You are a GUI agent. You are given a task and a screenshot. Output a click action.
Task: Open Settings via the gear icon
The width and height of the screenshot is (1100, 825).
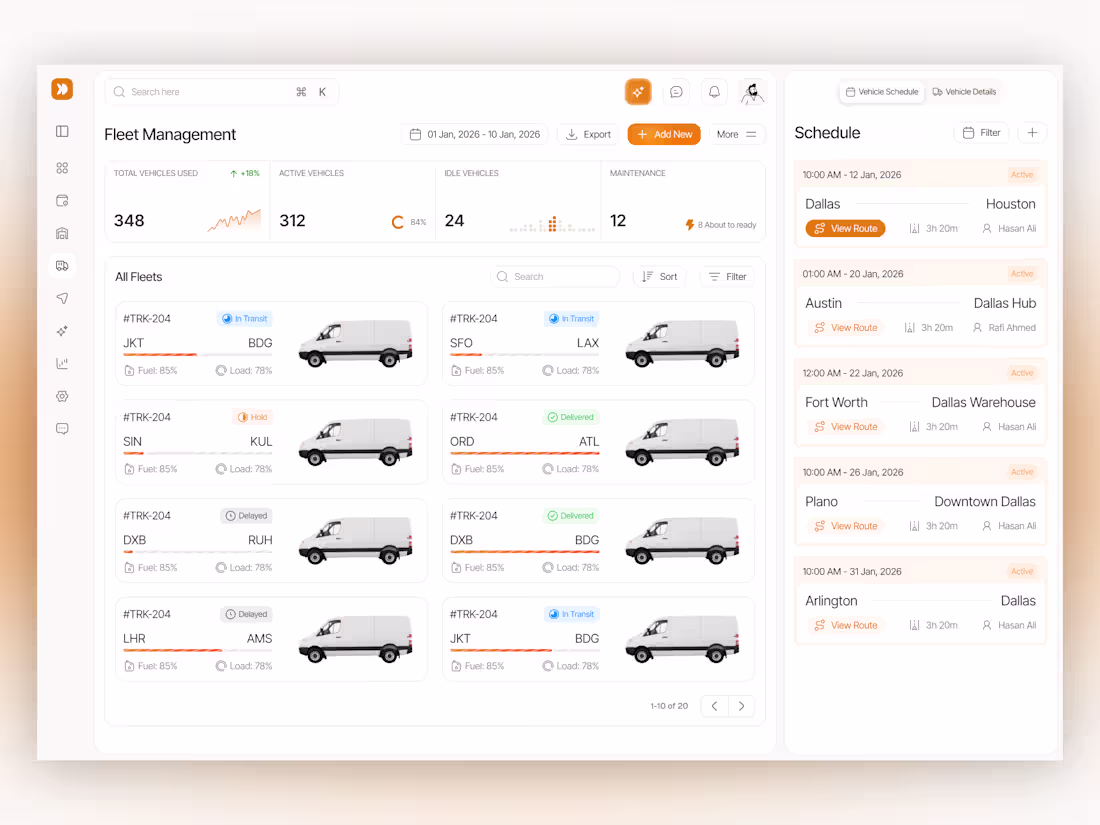pyautogui.click(x=62, y=396)
